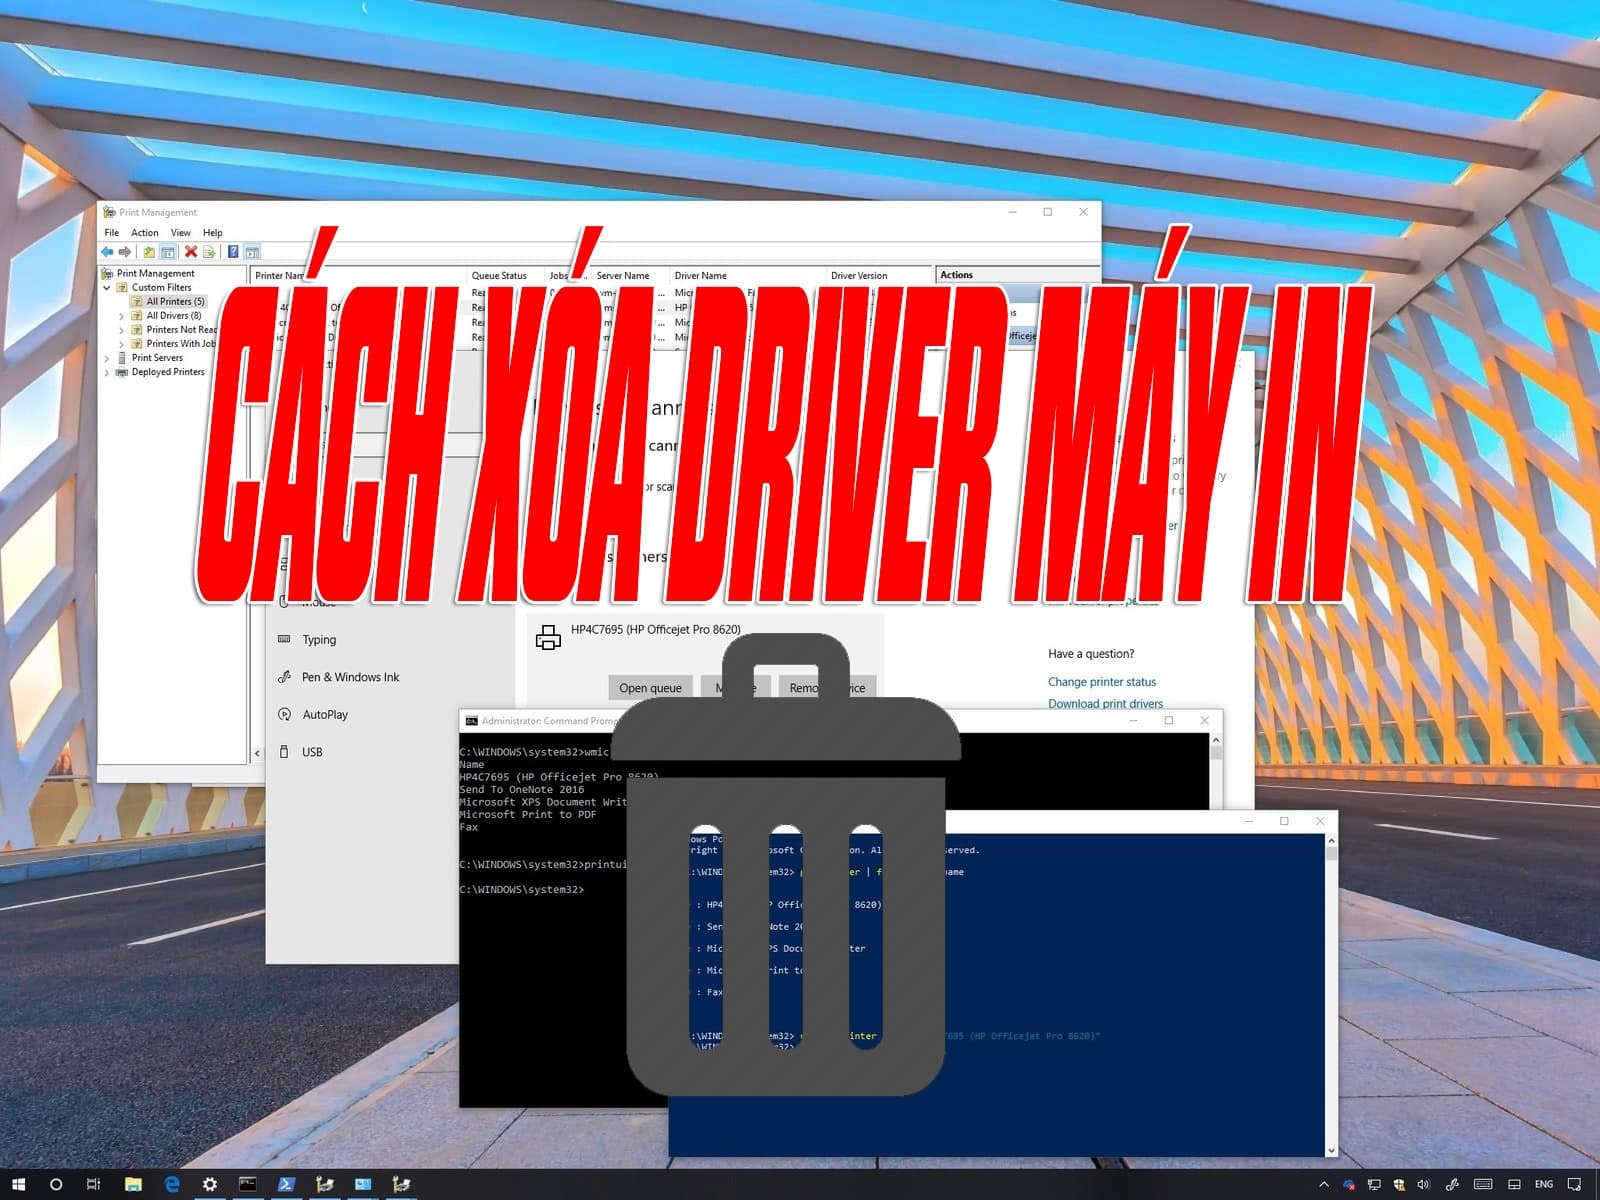This screenshot has width=1600, height=1200.
Task: Toggle the Show/Hide Console Tree toolbar icon
Action: (168, 252)
